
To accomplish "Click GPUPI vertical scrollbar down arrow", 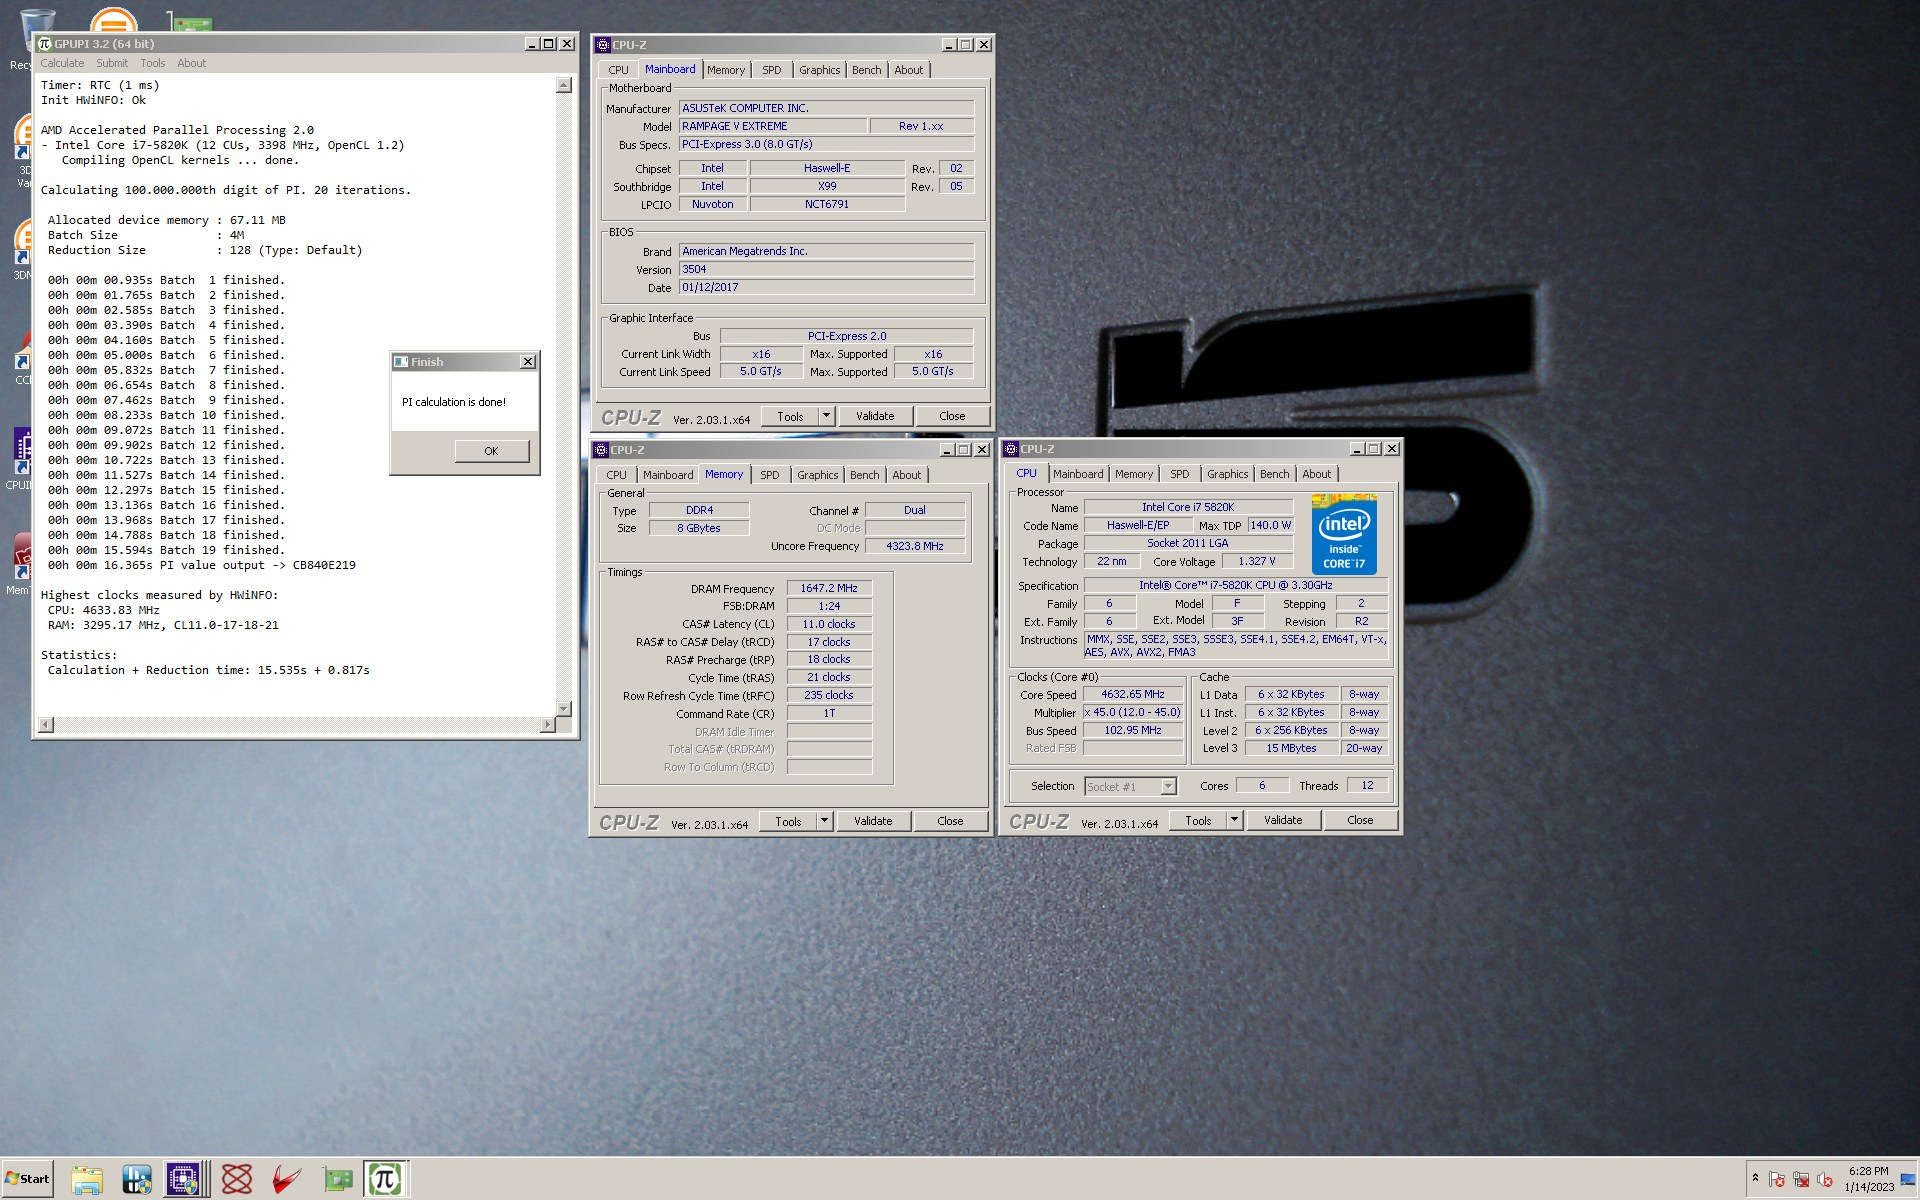I will pos(563,708).
